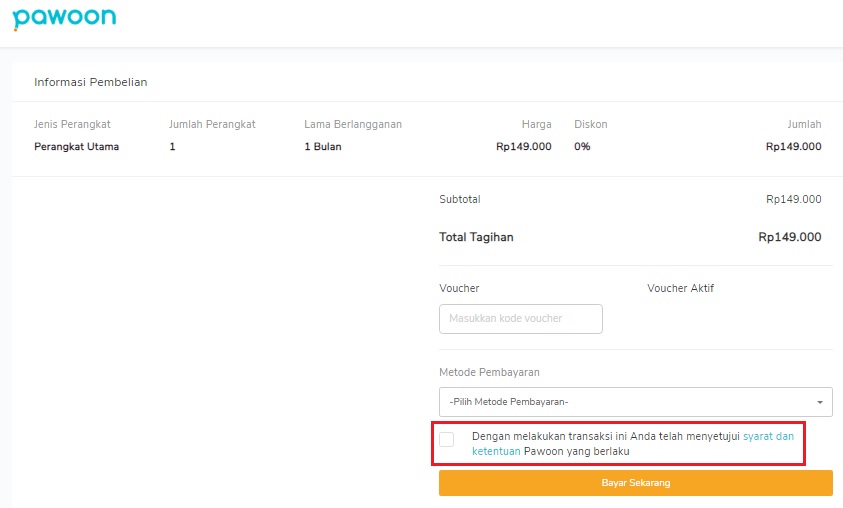
Task: Click the Bayar Sekarang button
Action: tap(635, 483)
